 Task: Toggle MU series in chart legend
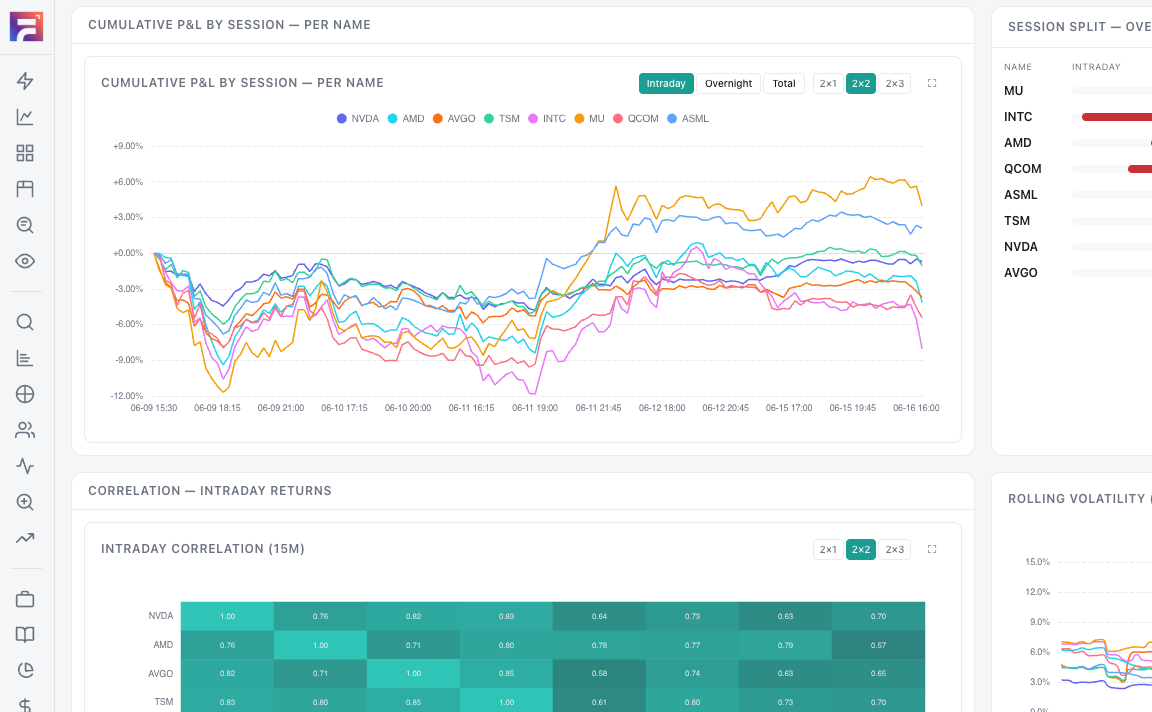[589, 118]
